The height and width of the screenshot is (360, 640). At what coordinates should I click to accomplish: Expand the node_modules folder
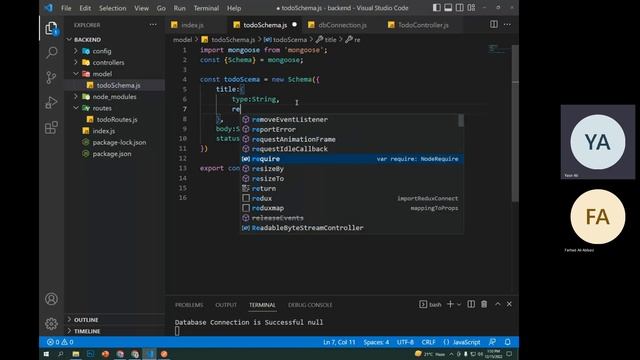pos(114,97)
